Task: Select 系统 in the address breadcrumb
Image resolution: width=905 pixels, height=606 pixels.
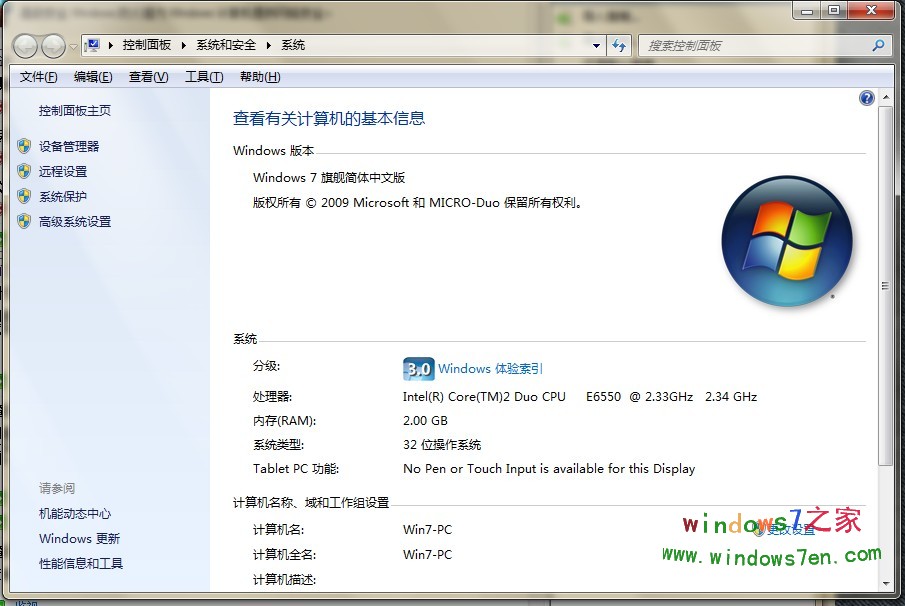Action: [x=293, y=45]
